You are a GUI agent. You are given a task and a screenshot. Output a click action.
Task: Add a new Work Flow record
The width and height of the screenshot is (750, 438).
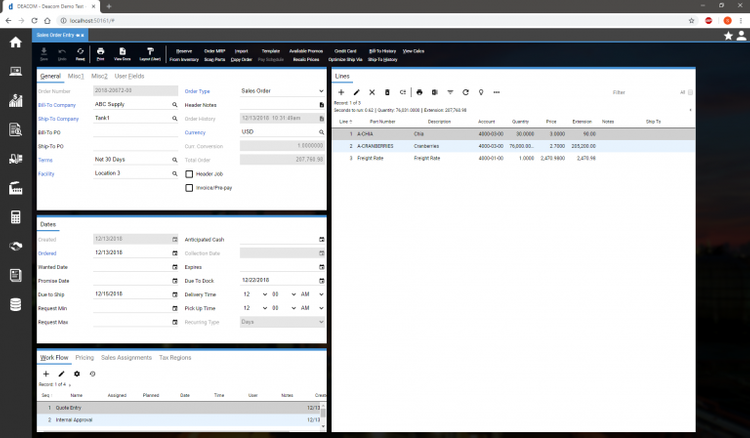click(x=46, y=374)
